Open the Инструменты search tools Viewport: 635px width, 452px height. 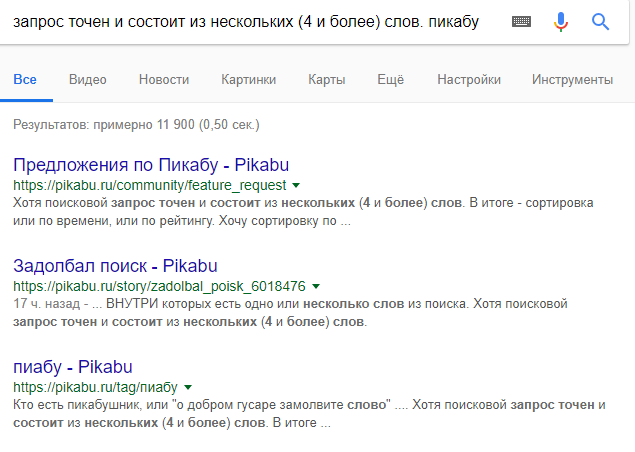pyautogui.click(x=572, y=79)
